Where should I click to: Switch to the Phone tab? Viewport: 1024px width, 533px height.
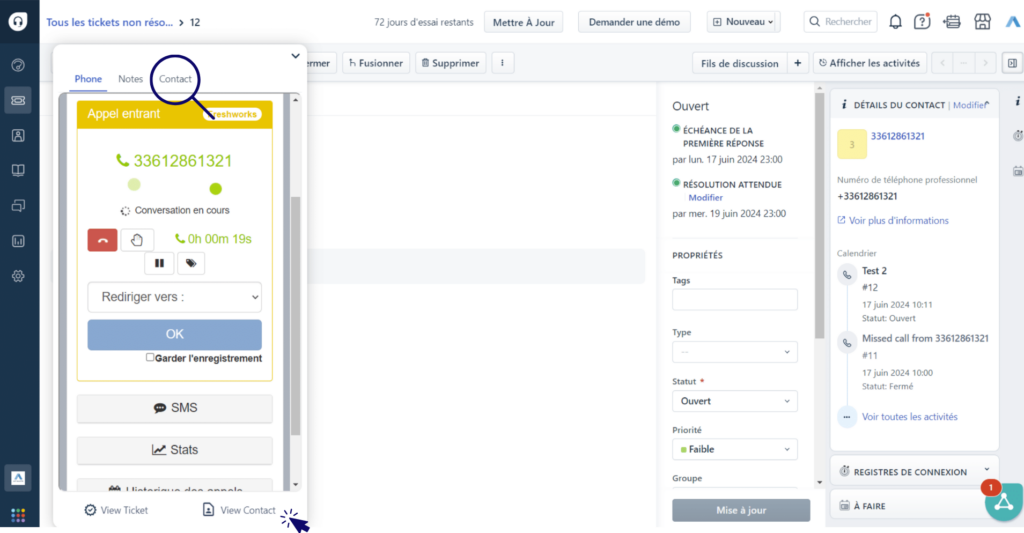(88, 78)
